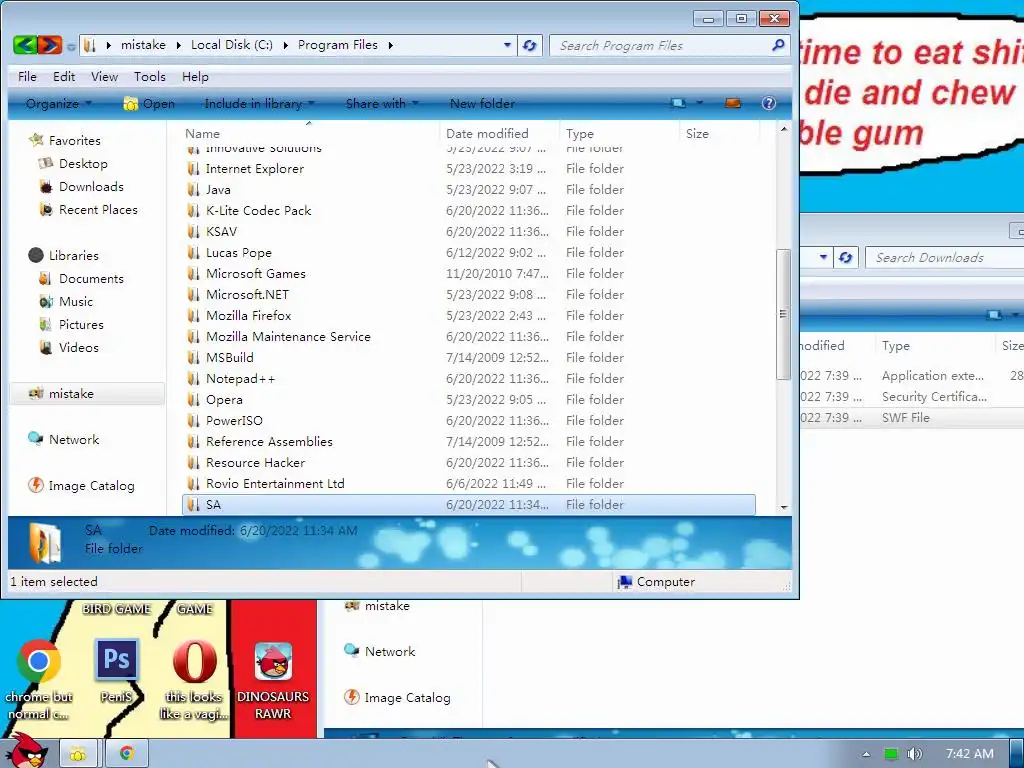Select the Lucas Pope folder
Viewport: 1024px width, 768px height.
pos(468,253)
